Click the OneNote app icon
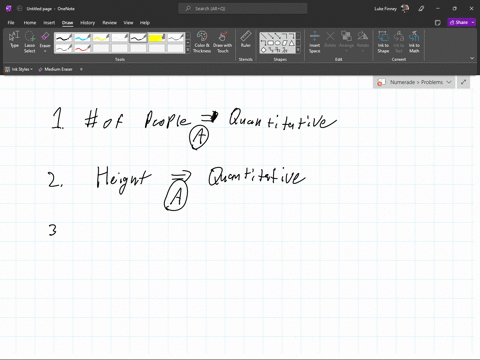480x360 pixels. click(8, 9)
